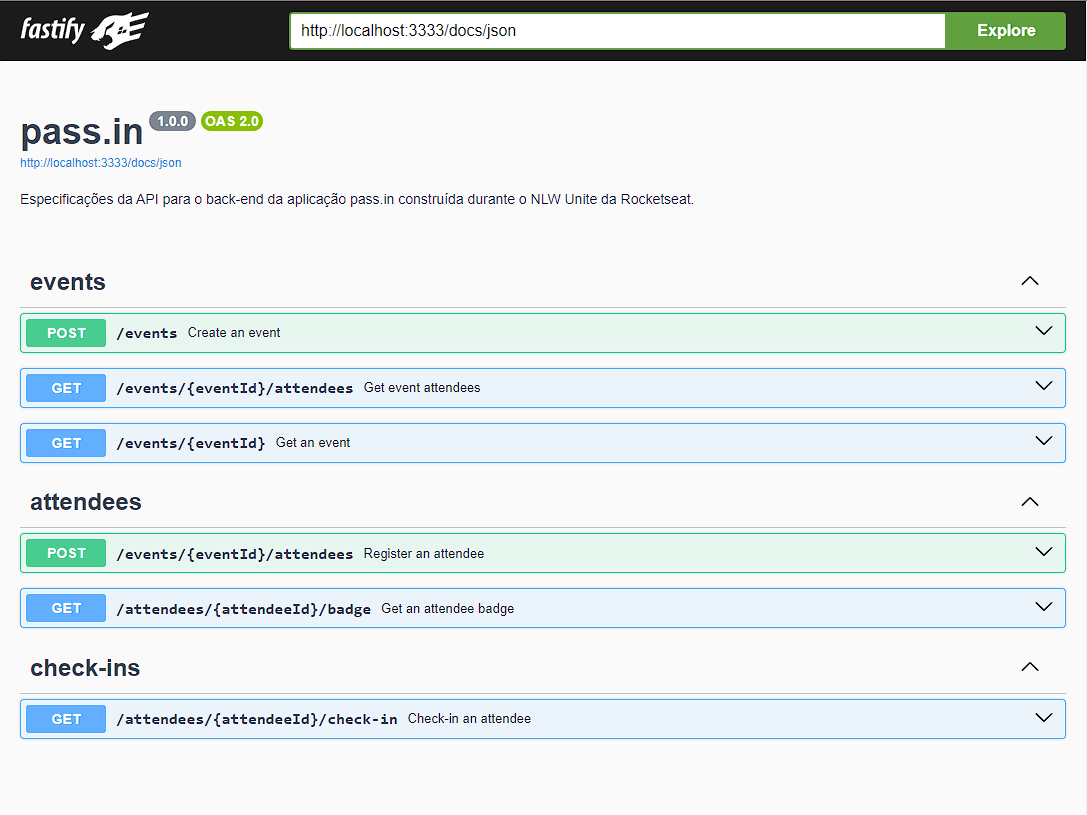The image size is (1087, 815).
Task: Click the fastify logo in header
Action: [x=85, y=30]
